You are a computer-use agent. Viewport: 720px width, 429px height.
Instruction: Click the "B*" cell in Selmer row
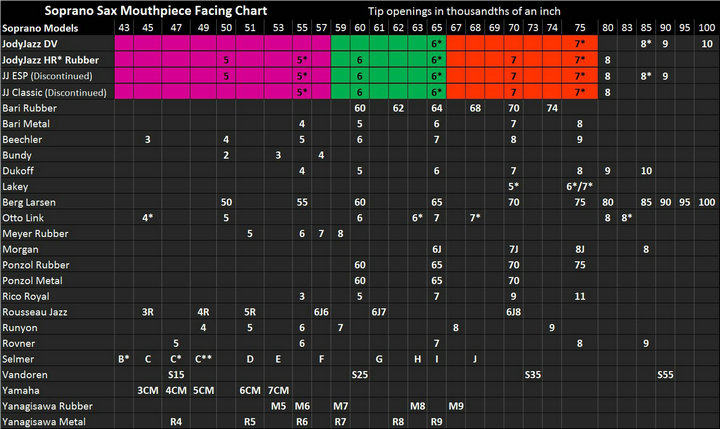[124, 359]
